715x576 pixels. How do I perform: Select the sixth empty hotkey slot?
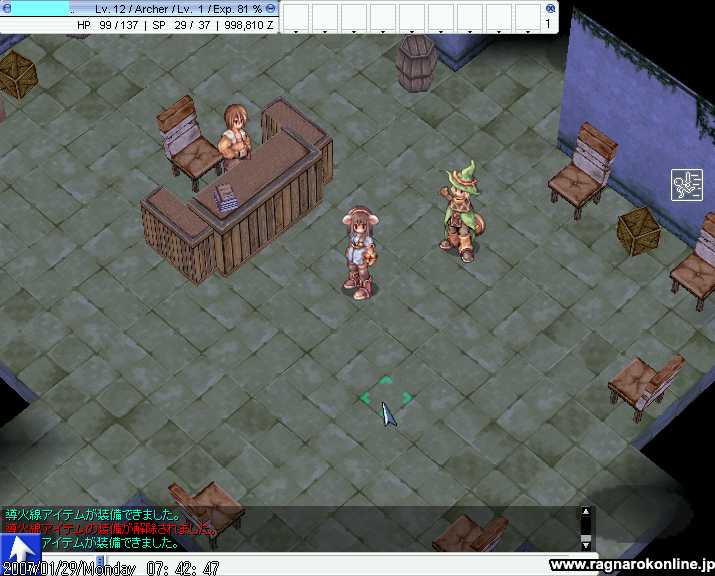coord(441,18)
